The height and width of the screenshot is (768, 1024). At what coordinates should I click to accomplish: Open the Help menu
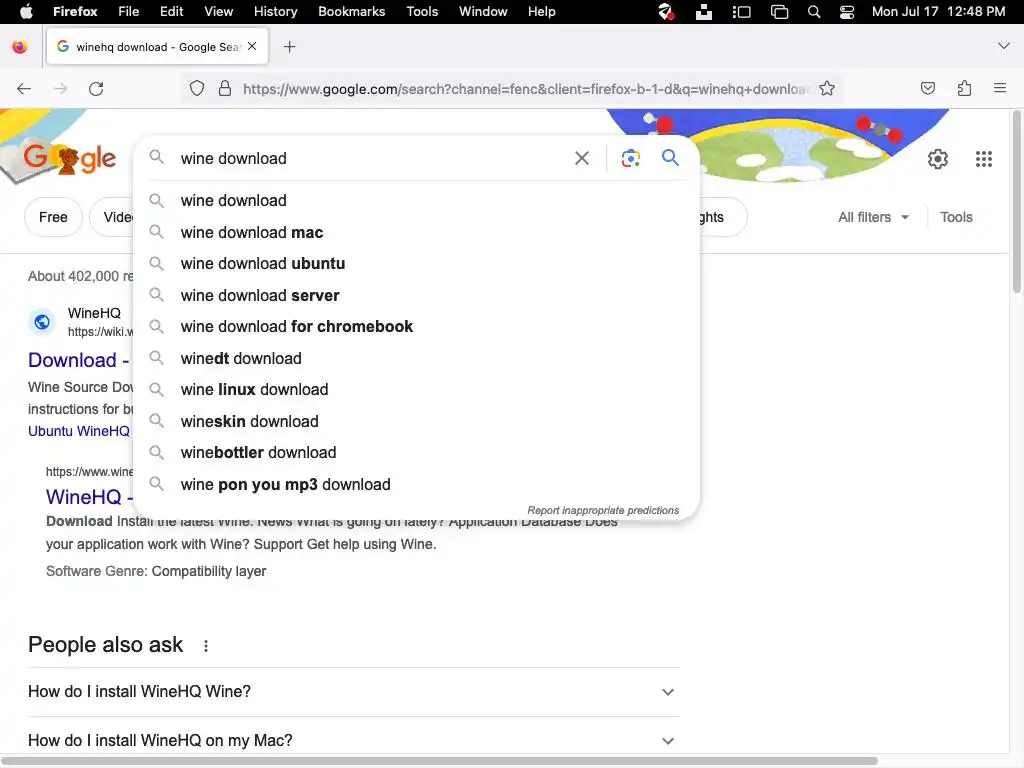[541, 12]
